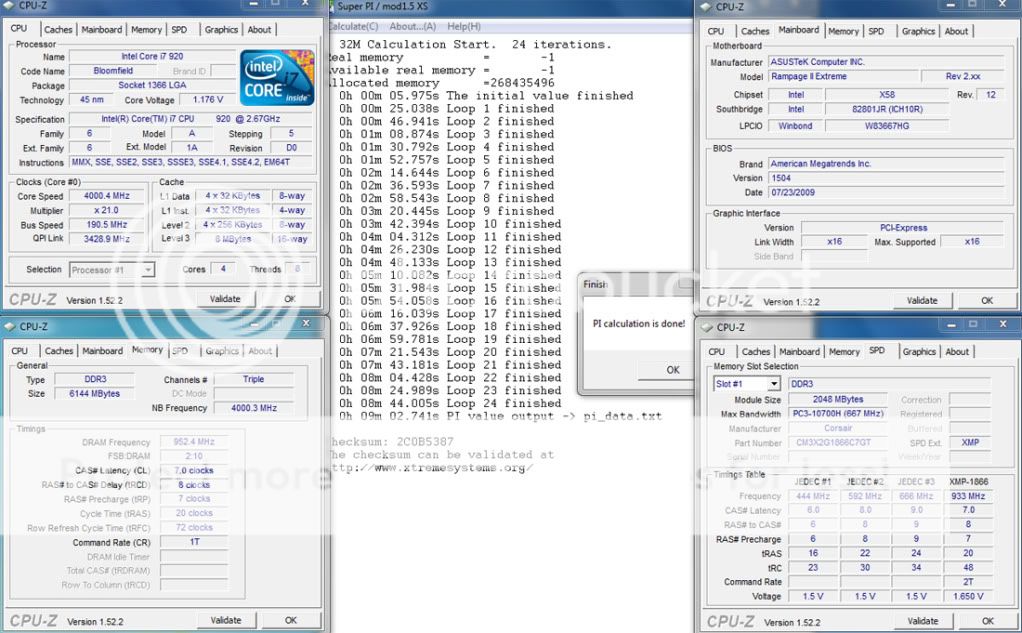Open the Caches tab in the Mainboard window

[755, 31]
